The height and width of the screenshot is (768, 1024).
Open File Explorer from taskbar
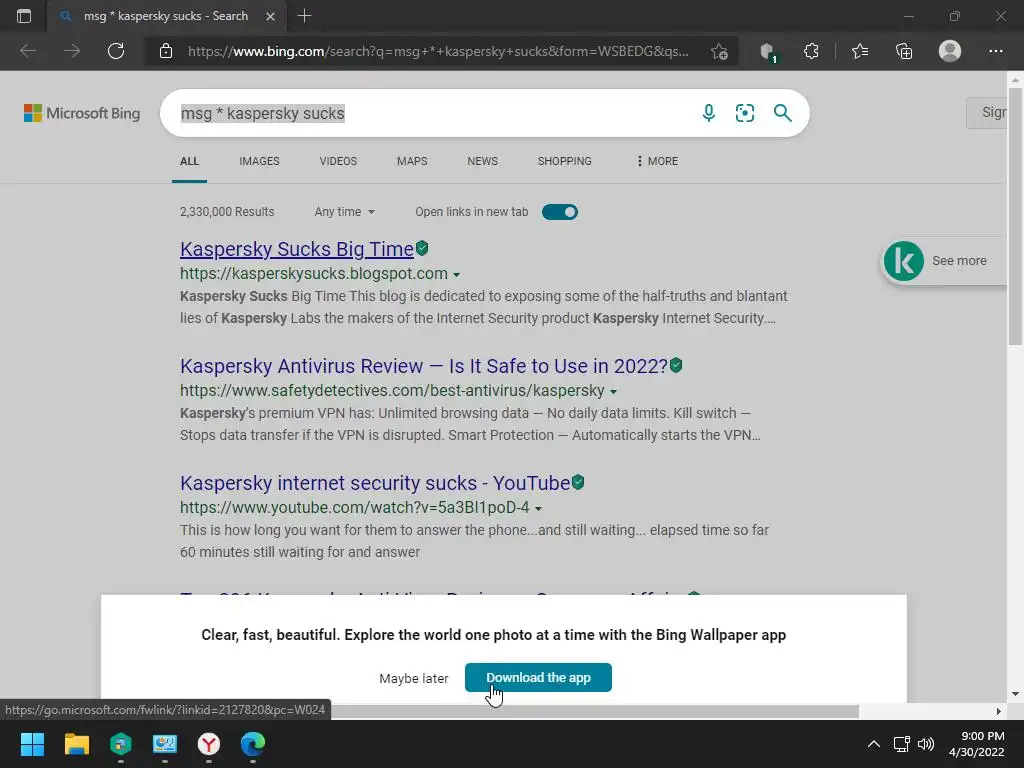coord(76,744)
